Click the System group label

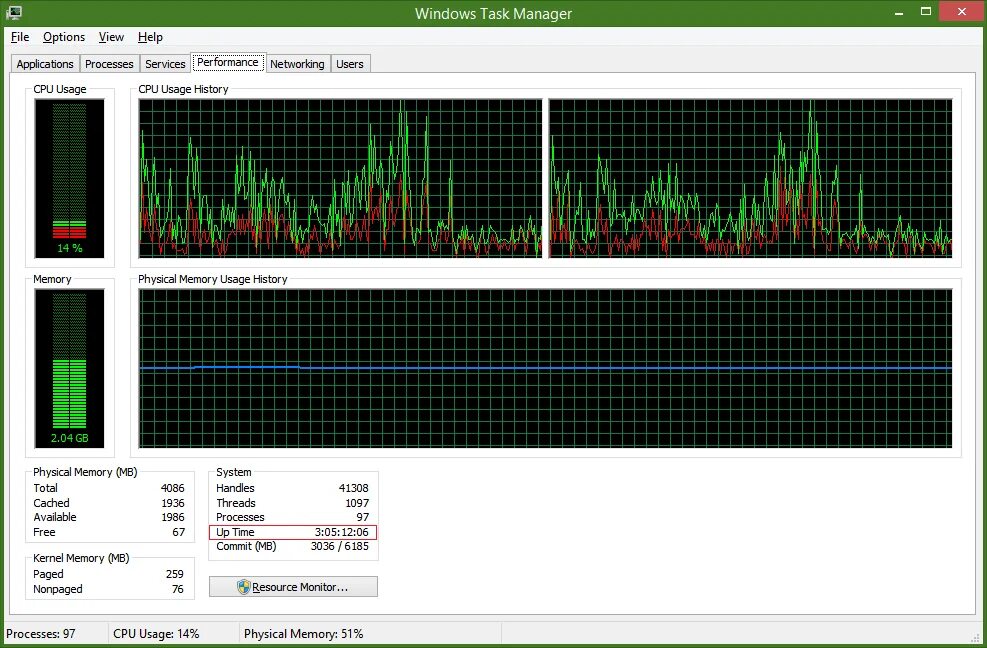click(234, 472)
